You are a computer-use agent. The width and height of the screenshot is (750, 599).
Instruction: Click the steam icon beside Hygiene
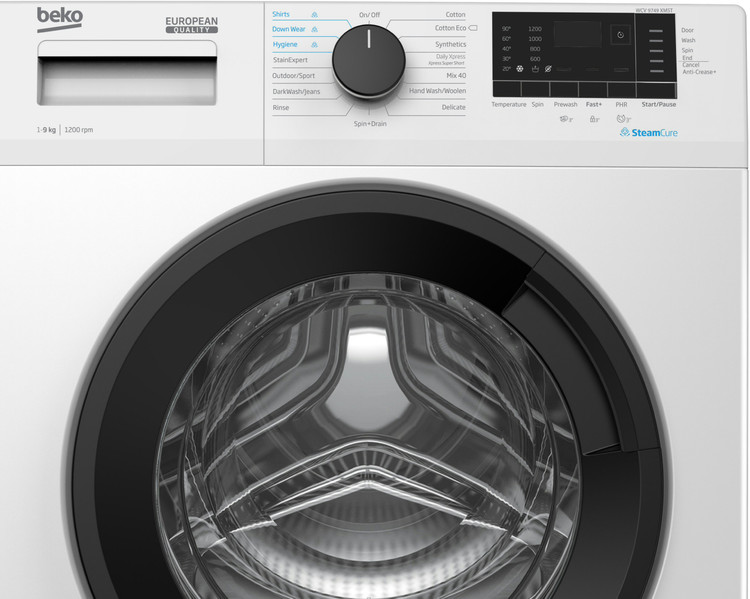(x=316, y=45)
